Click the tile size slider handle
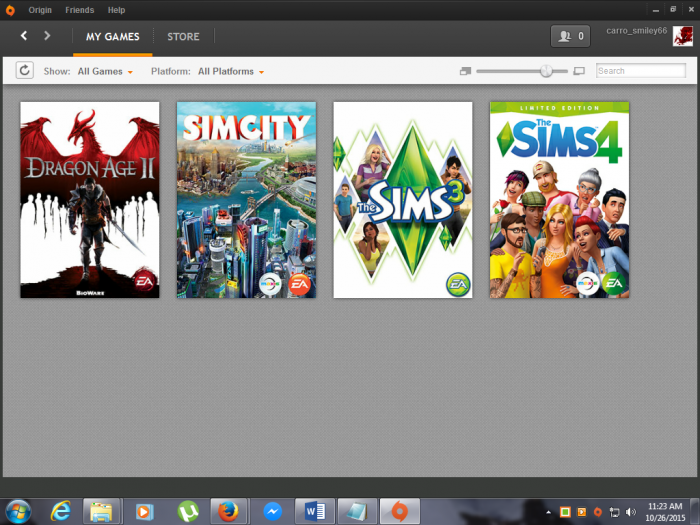 tap(546, 71)
